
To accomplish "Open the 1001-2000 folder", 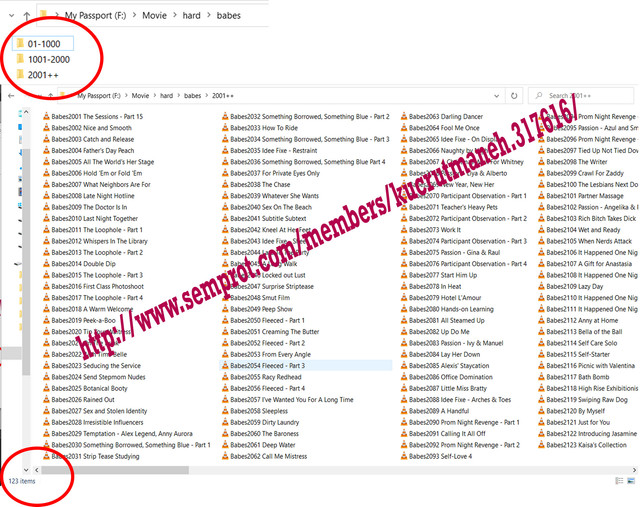I will click(x=43, y=60).
